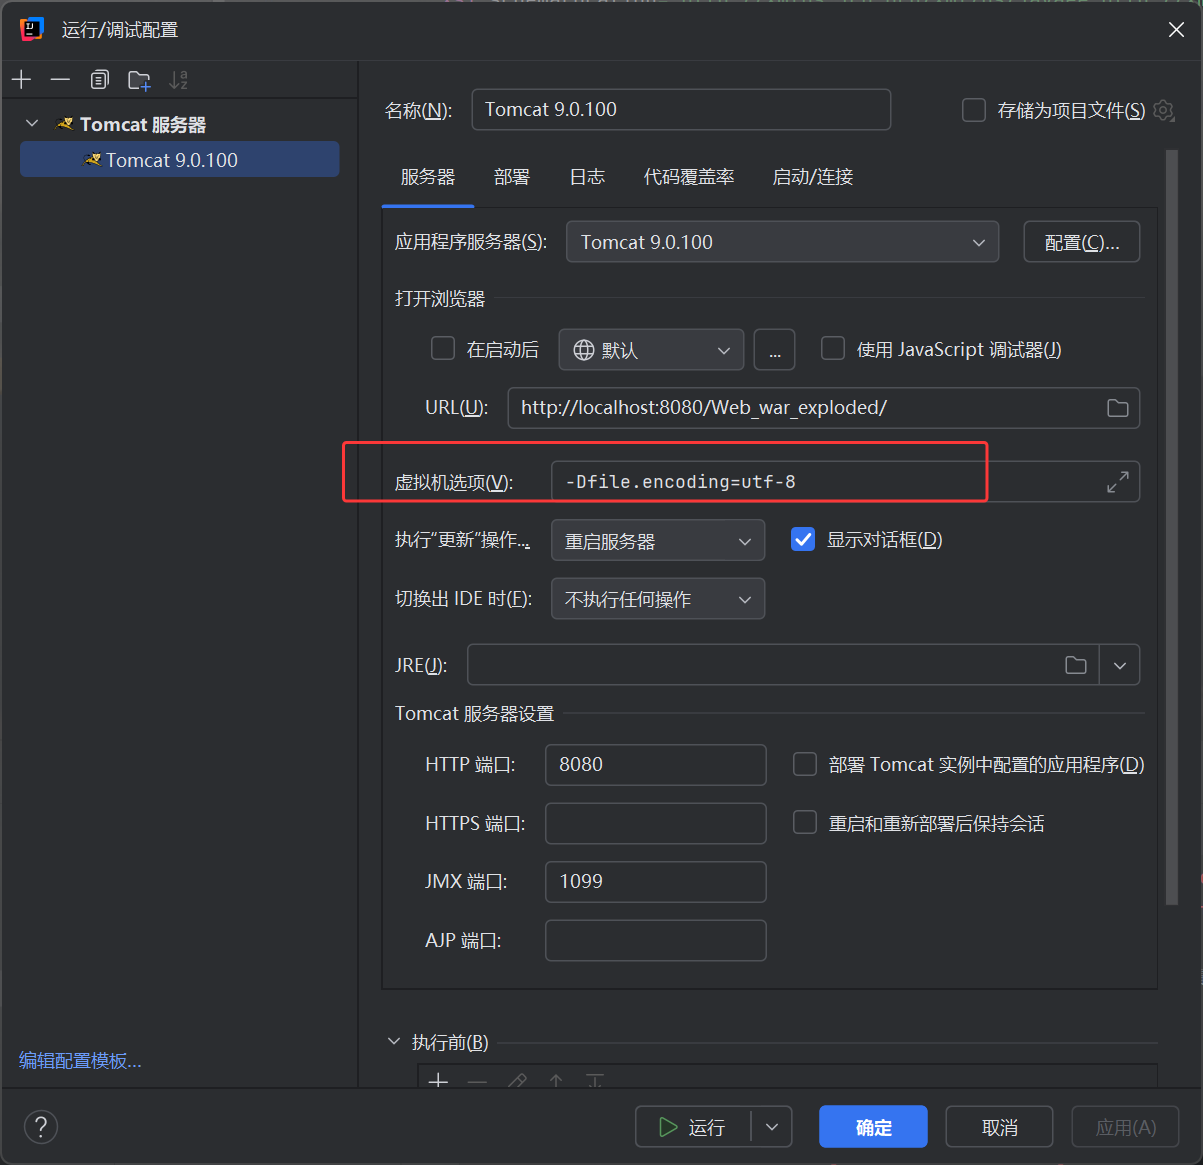Check the 在启动后 option
Image resolution: width=1203 pixels, height=1165 pixels.
[443, 349]
